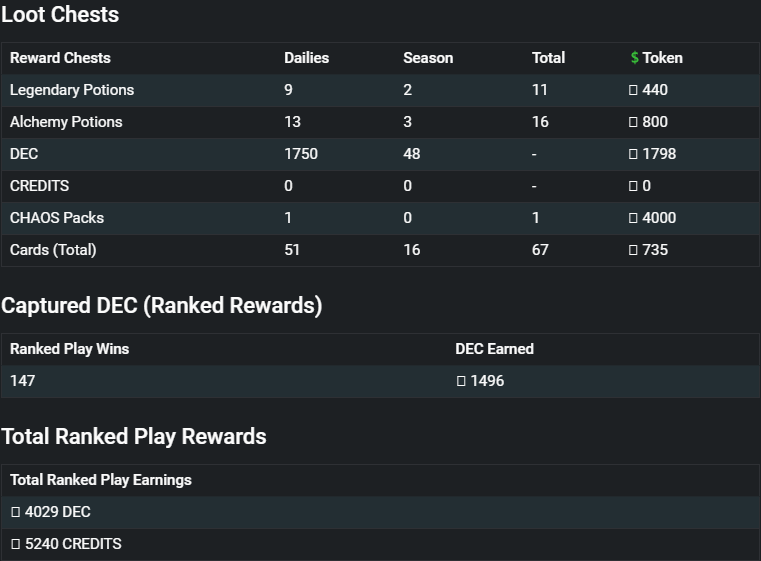Select the Season column header
The width and height of the screenshot is (761, 561).
[x=428, y=58]
